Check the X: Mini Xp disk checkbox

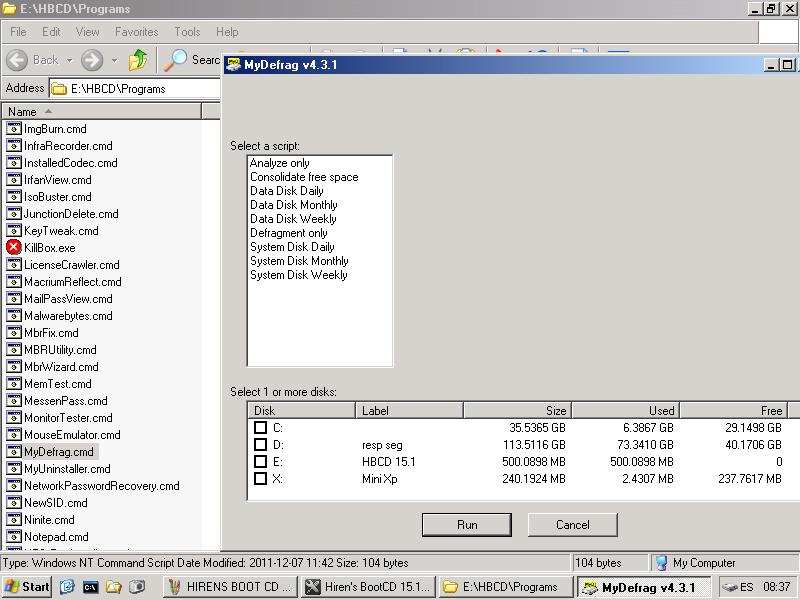(x=260, y=479)
